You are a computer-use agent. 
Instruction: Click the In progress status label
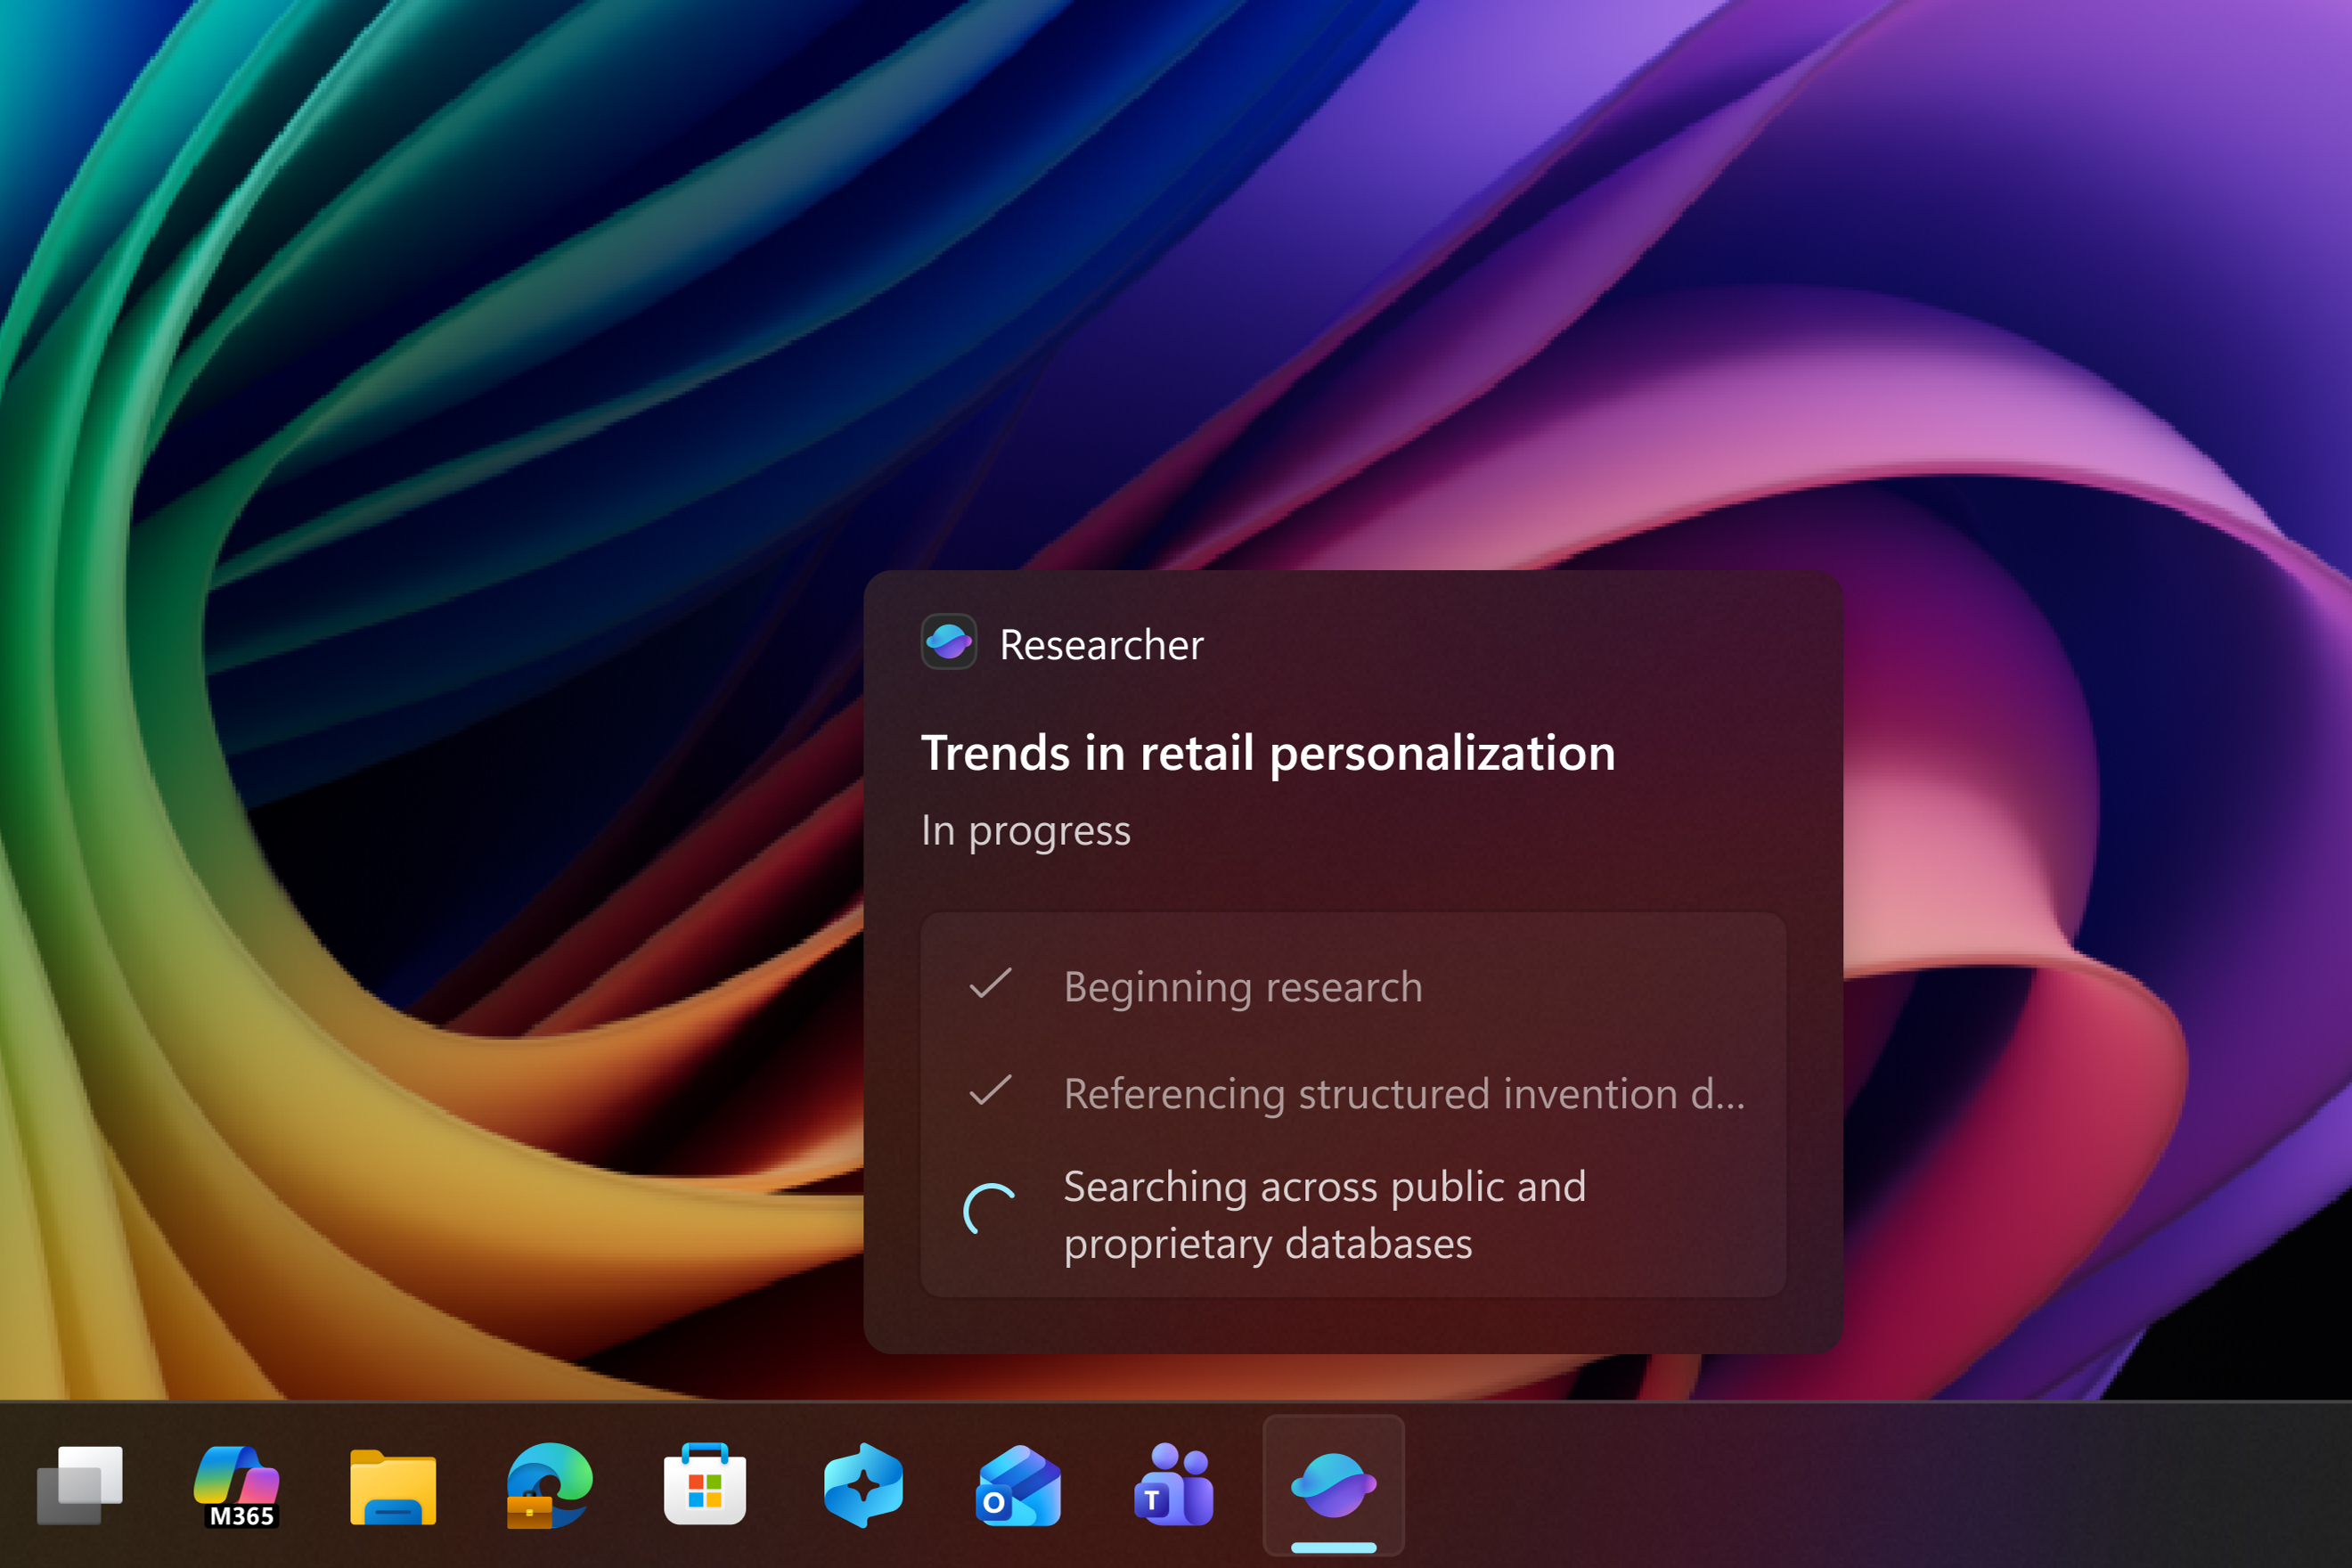[x=1025, y=830]
